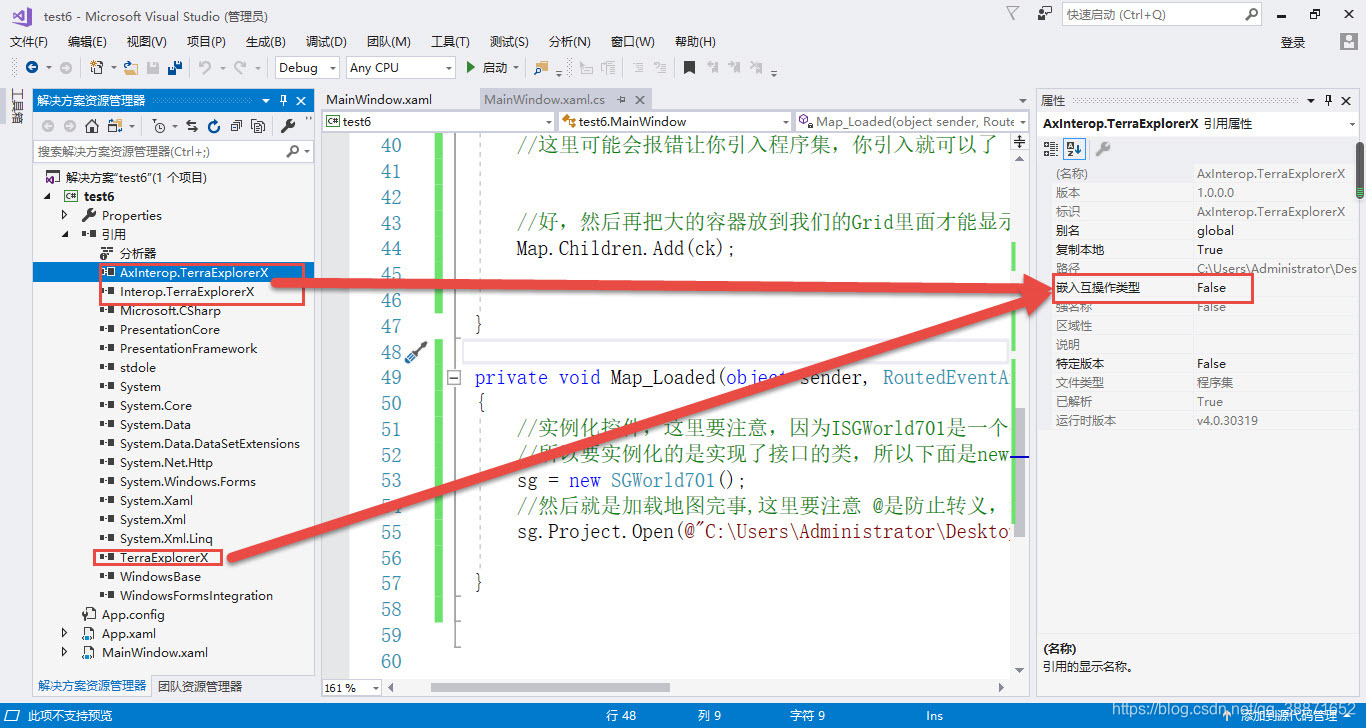Screen dimensions: 1366x728
Task: Click the 嵌入互操作类型 False value
Action: coord(1211,288)
